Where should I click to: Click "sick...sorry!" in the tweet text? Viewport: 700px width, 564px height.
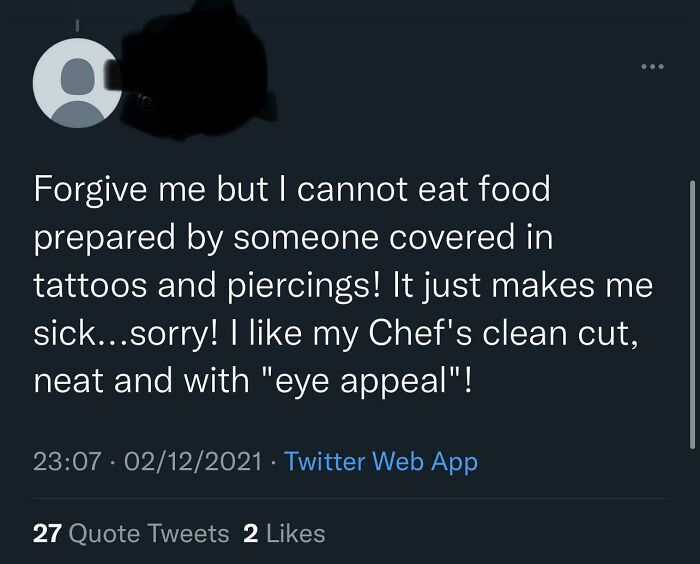coord(126,334)
